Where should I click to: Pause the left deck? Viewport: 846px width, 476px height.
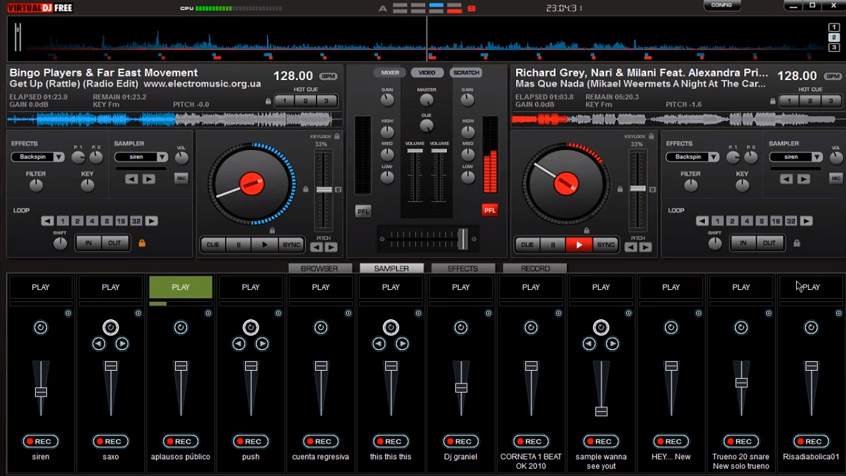point(238,244)
